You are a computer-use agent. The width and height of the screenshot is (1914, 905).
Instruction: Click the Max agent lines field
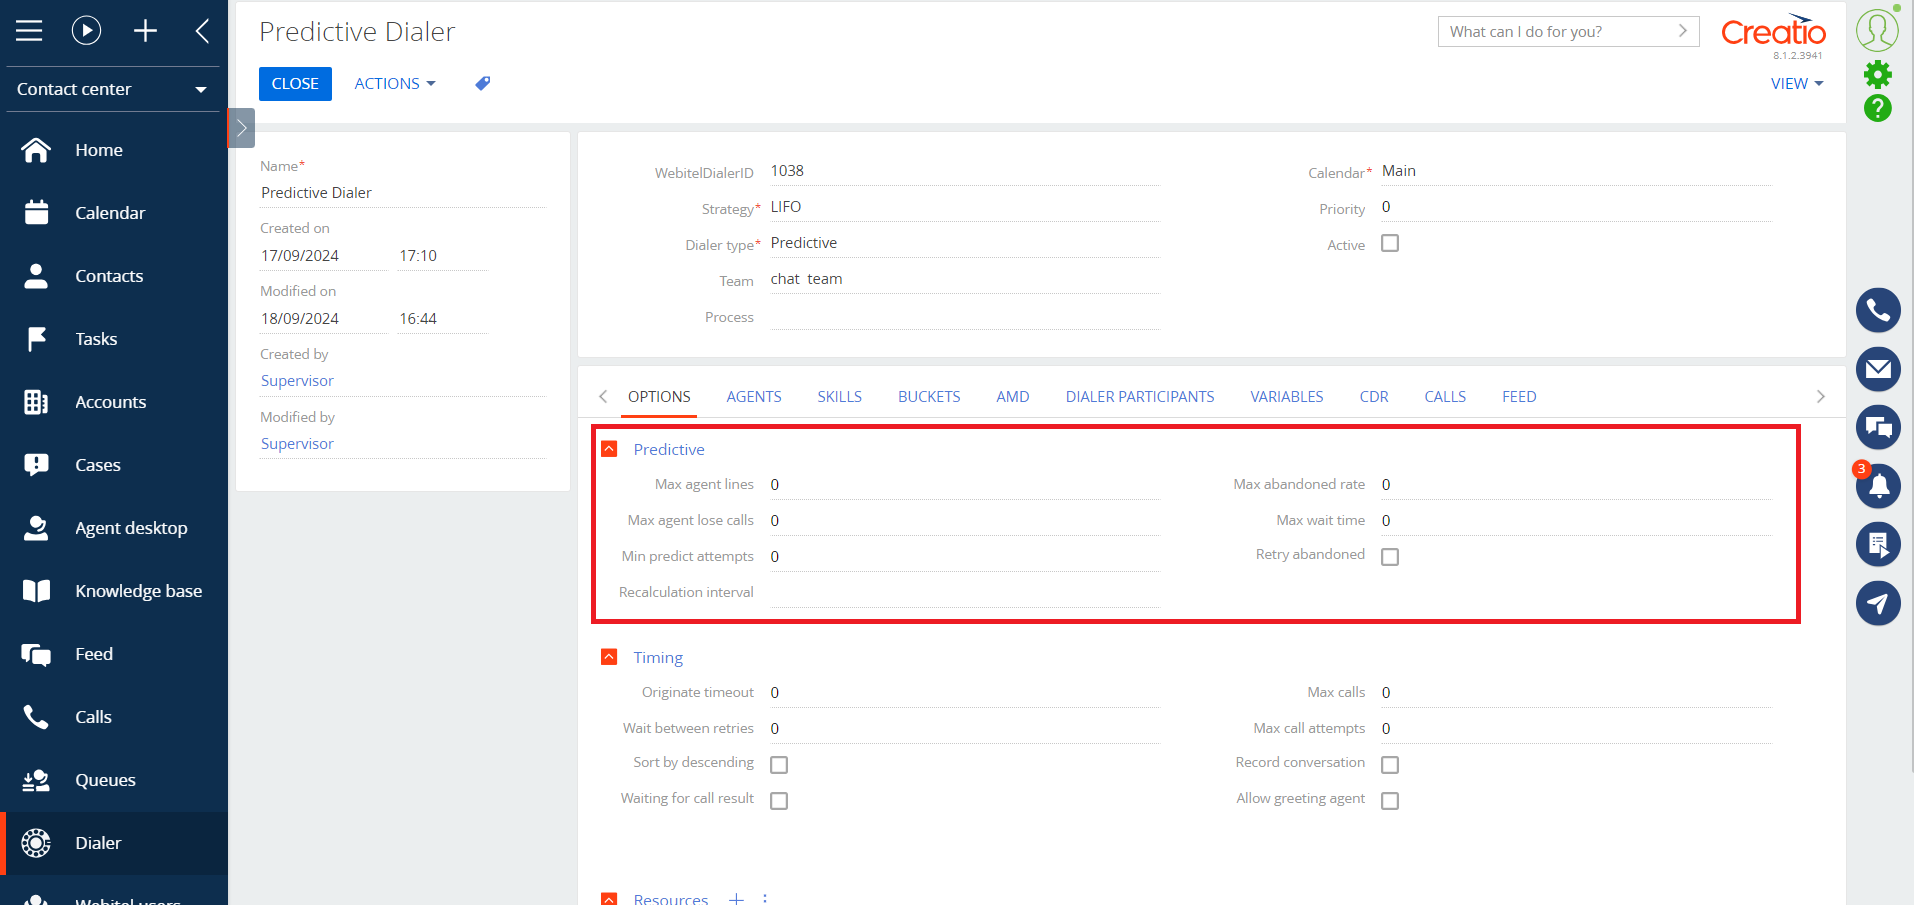pos(964,485)
